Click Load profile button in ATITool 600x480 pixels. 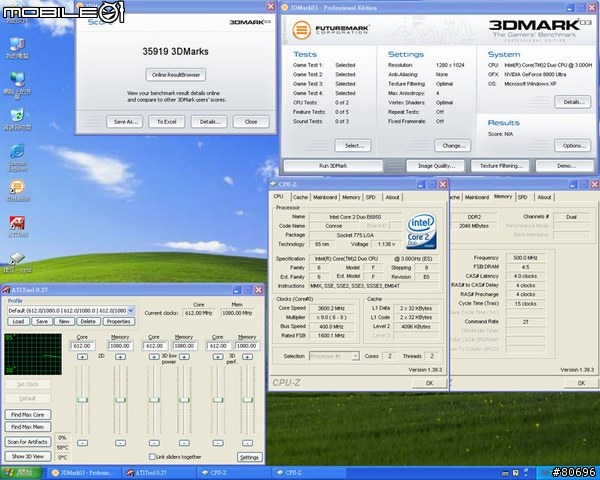[x=18, y=322]
